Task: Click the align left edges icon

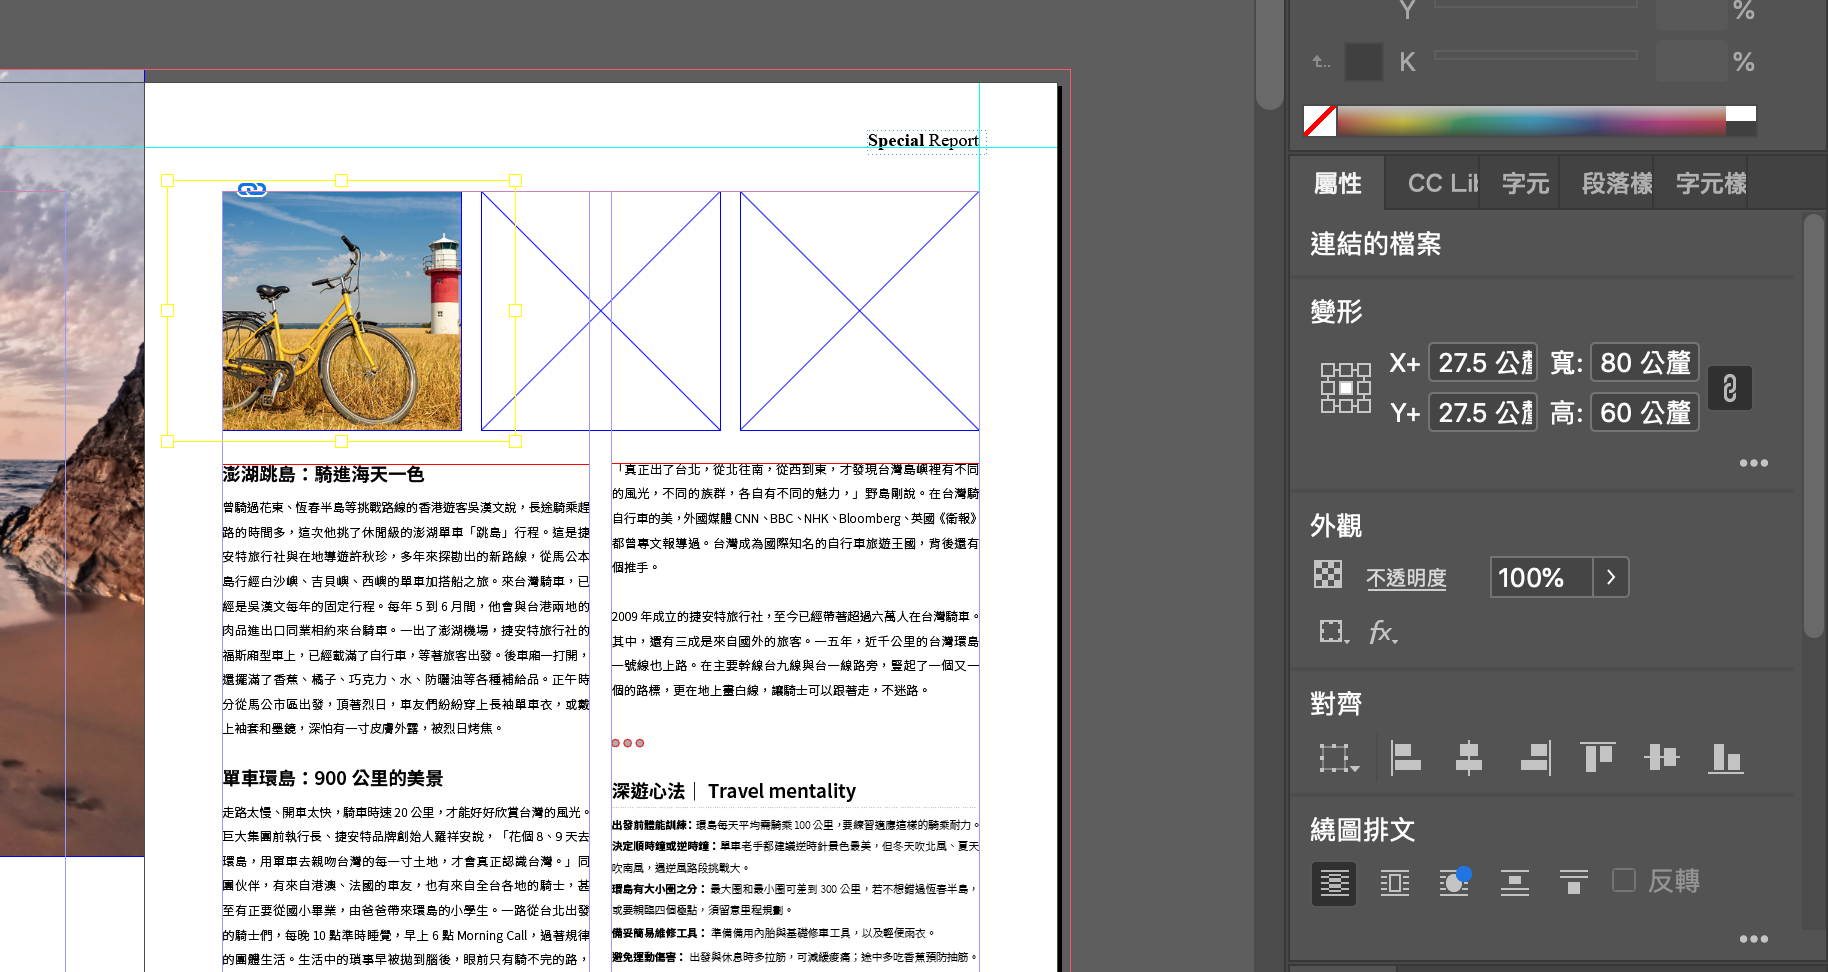Action: pos(1405,758)
